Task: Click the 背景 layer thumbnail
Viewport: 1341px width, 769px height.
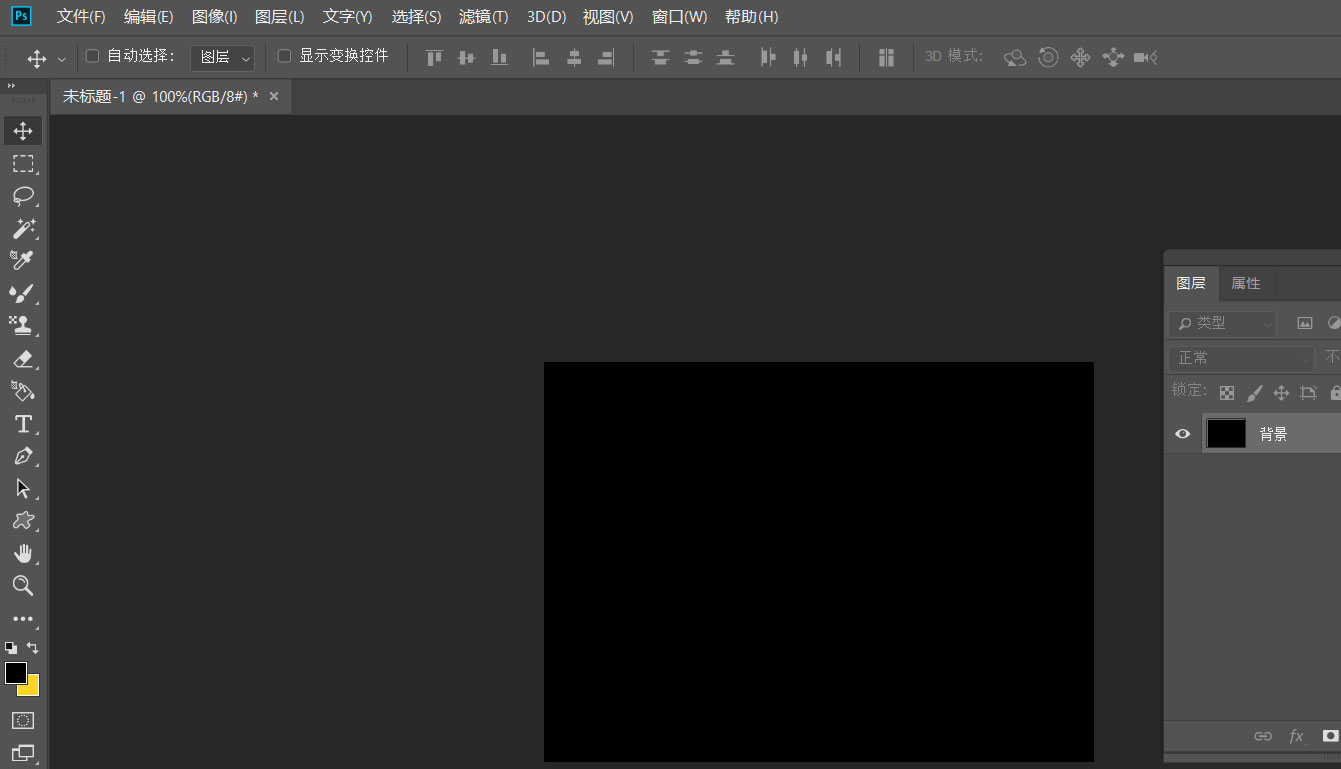Action: coord(1226,434)
